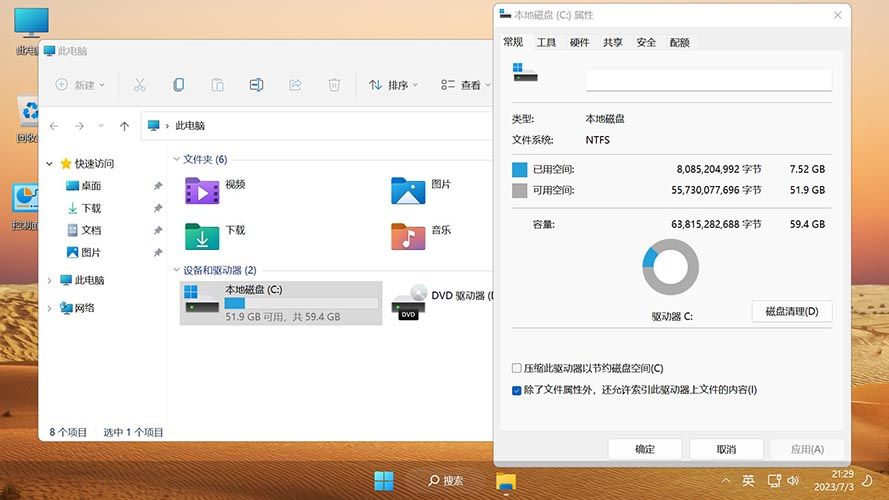Click the drive usage donut chart
The width and height of the screenshot is (889, 500).
[671, 267]
